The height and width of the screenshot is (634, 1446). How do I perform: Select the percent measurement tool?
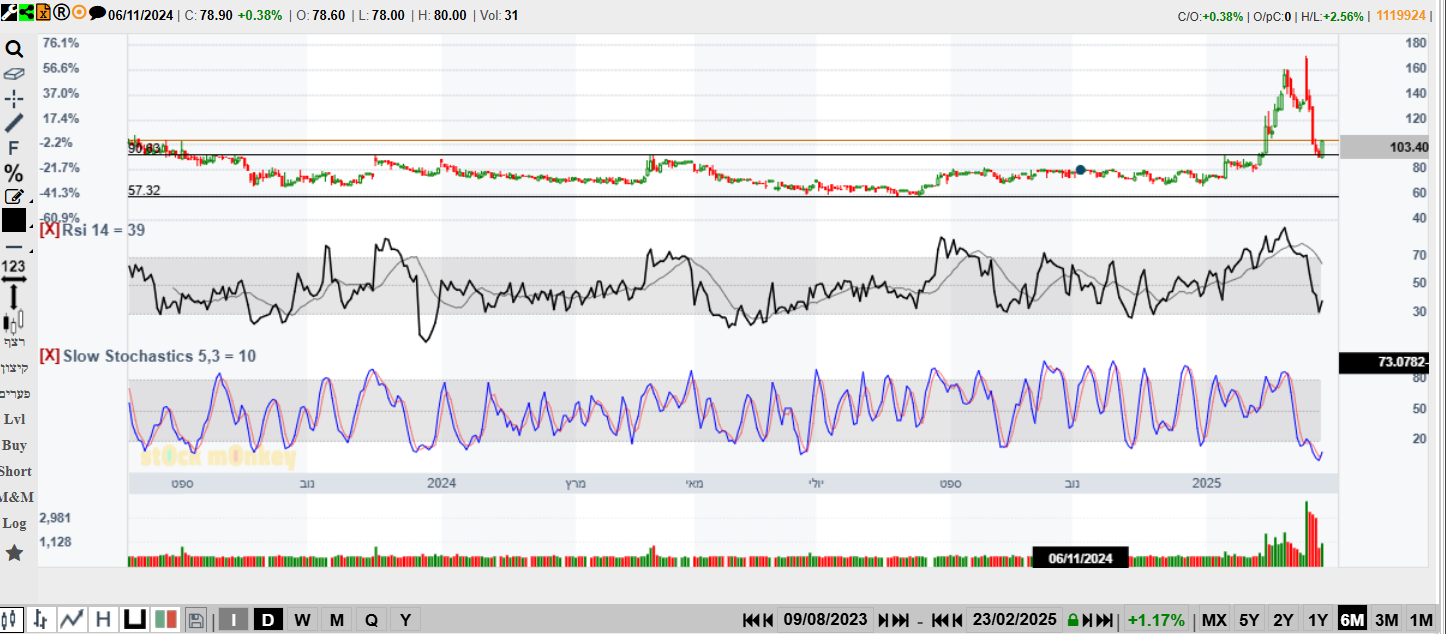[14, 173]
